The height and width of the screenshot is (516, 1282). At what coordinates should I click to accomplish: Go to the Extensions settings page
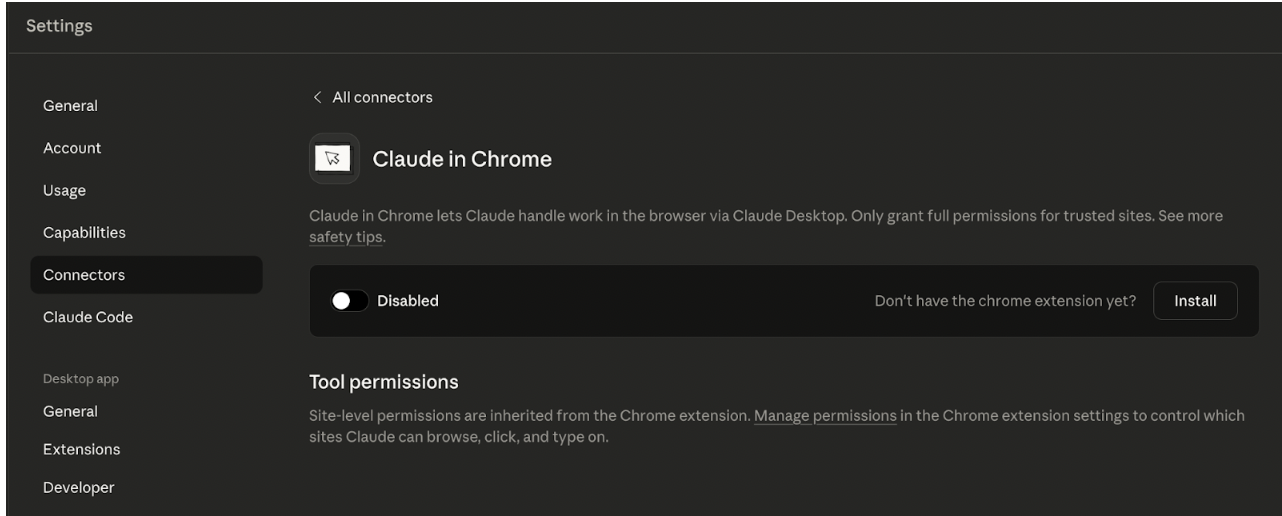[x=81, y=449]
